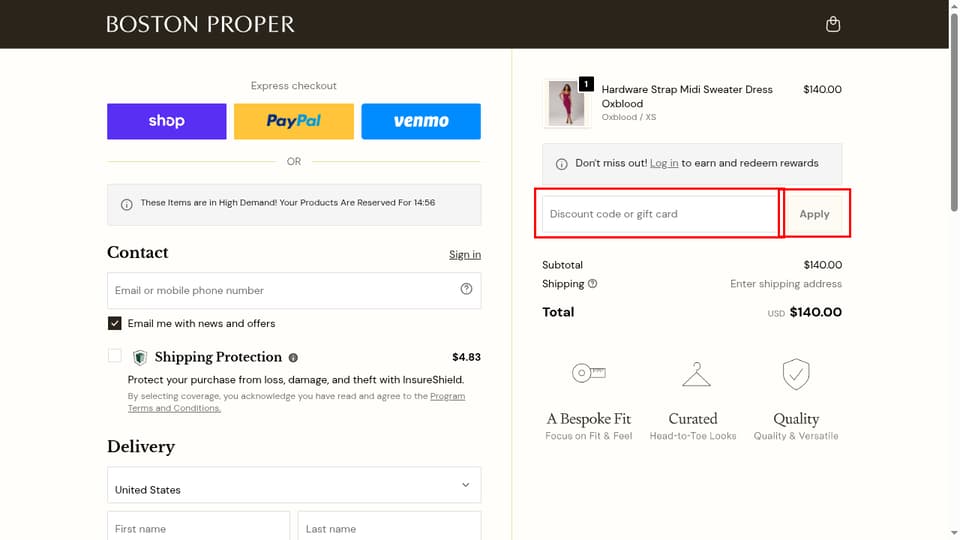
Task: Click the $4.83 Shipping Protection price
Action: point(467,357)
